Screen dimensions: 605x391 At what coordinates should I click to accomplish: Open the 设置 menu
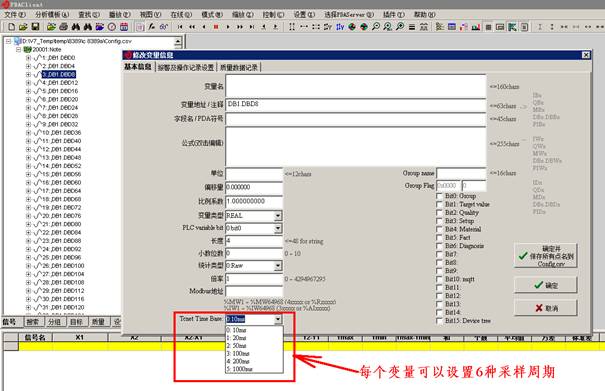click(304, 14)
